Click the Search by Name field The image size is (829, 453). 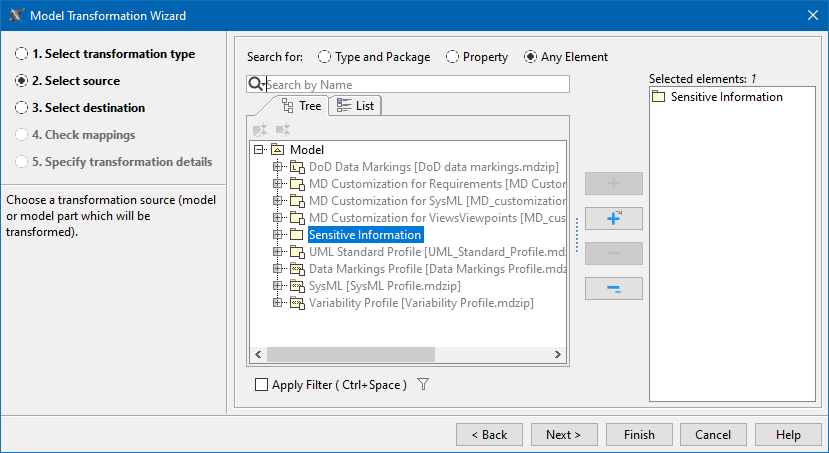[x=415, y=85]
